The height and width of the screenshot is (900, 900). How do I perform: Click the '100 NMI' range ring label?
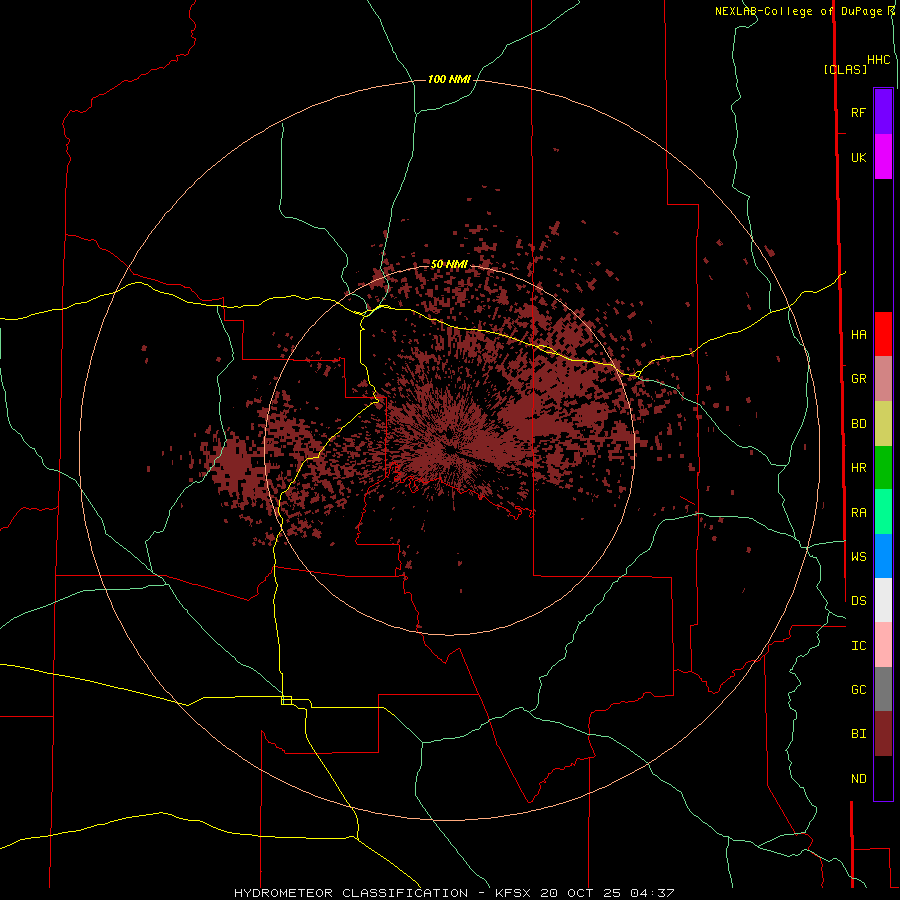tap(449, 79)
